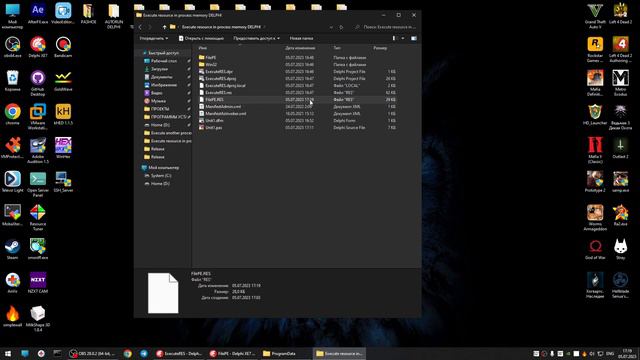Open the address bar history dropdown
Viewport: 640px width, 360px height.
(x=331, y=27)
